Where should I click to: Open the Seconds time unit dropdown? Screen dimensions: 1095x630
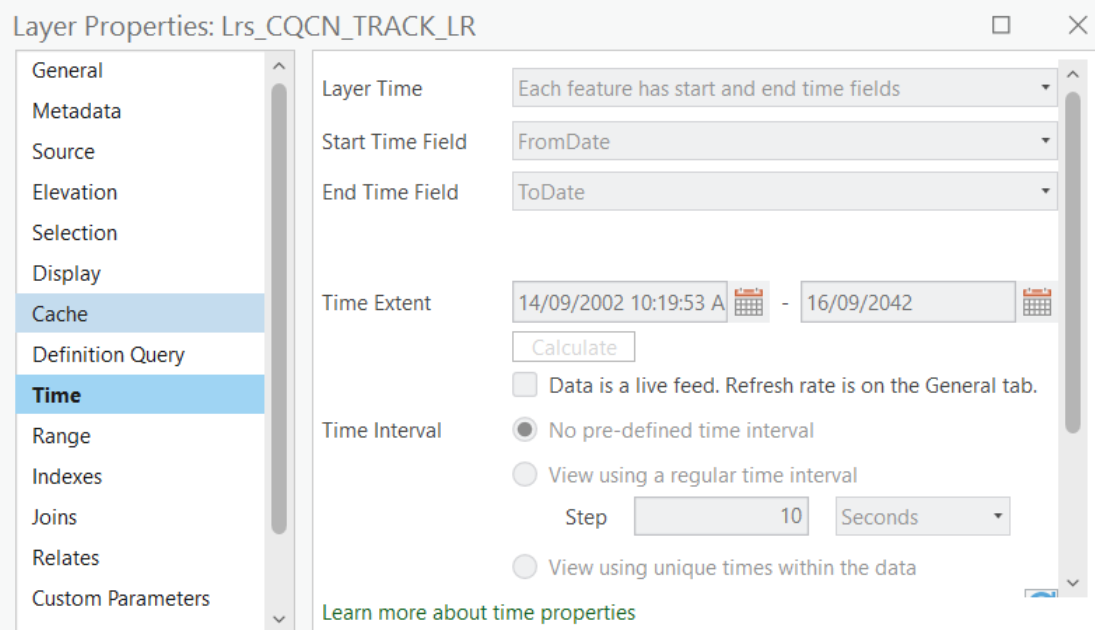(996, 516)
